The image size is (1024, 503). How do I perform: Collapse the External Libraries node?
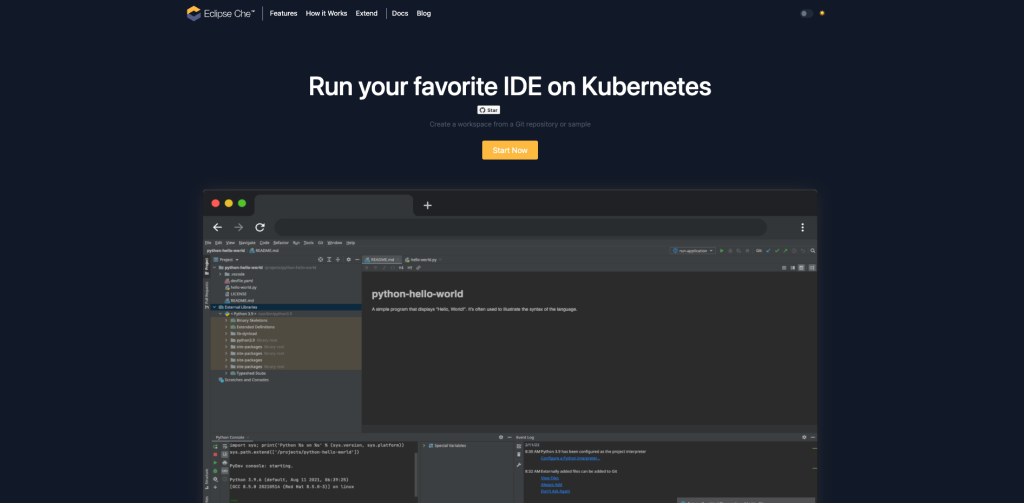[215, 307]
